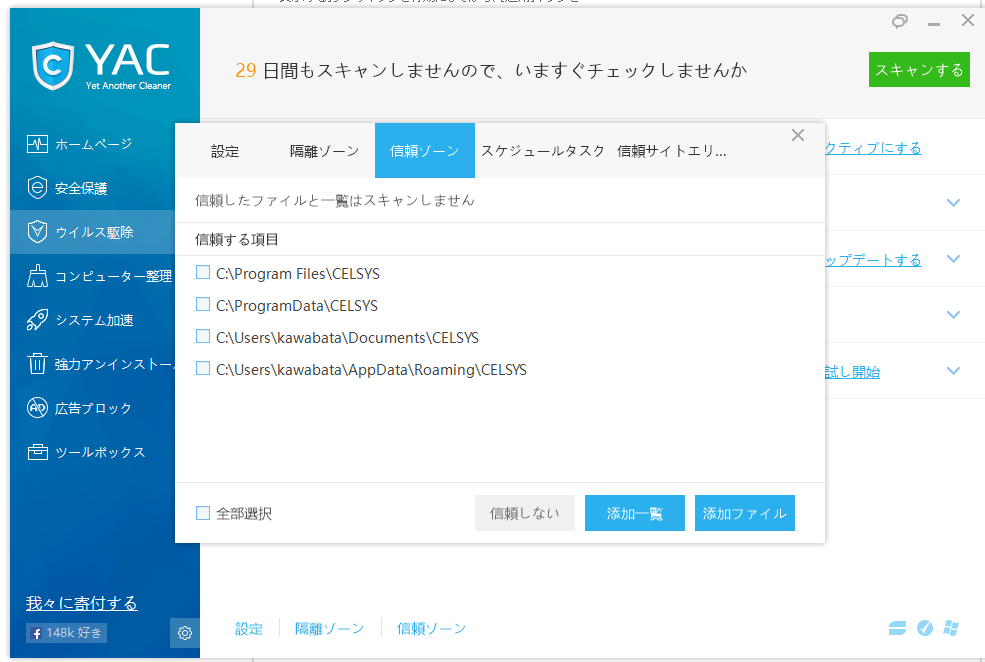Viewport: 985px width, 662px height.
Task: Open 広告ブロック via its AD icon
Action: pos(37,408)
